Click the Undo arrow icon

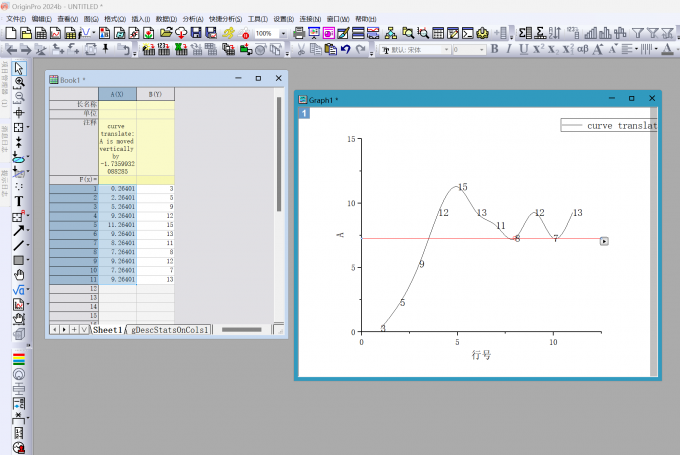pyautogui.click(x=345, y=49)
